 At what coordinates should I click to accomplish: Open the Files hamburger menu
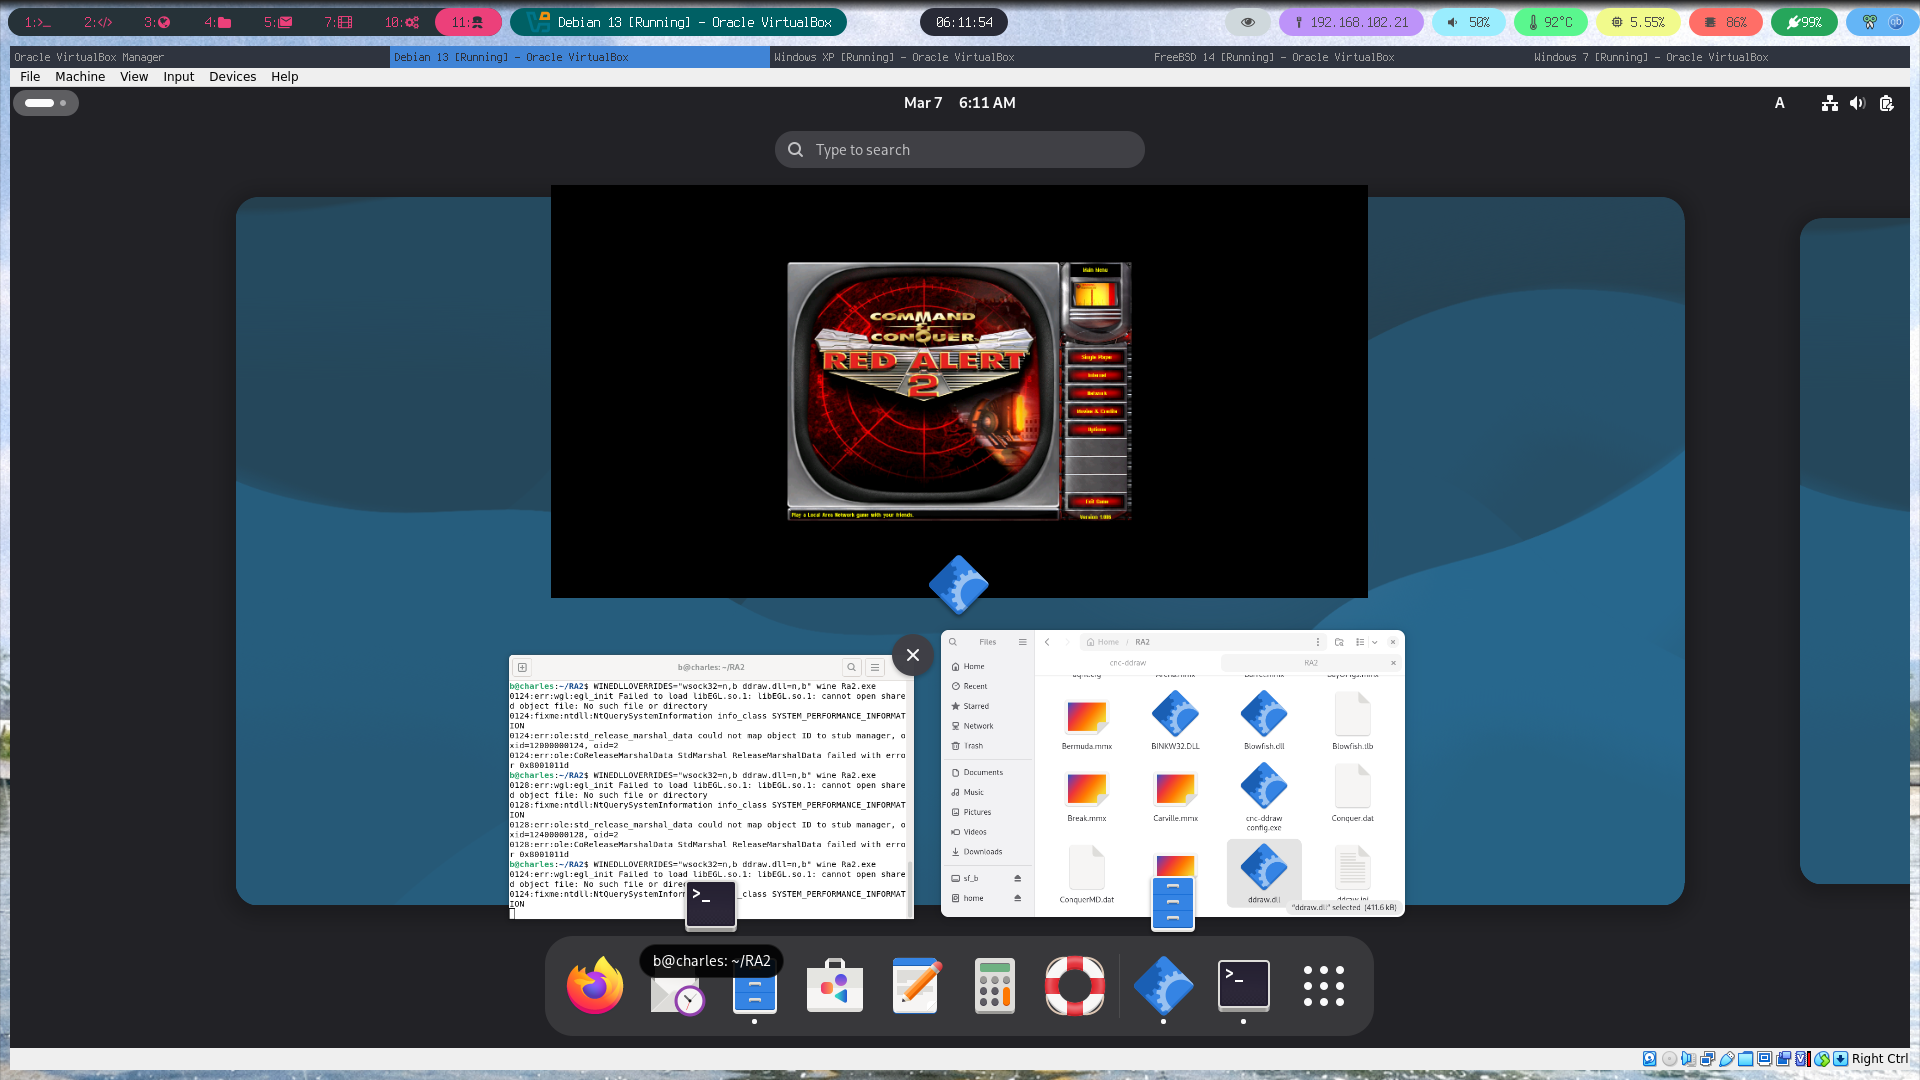click(x=1022, y=642)
